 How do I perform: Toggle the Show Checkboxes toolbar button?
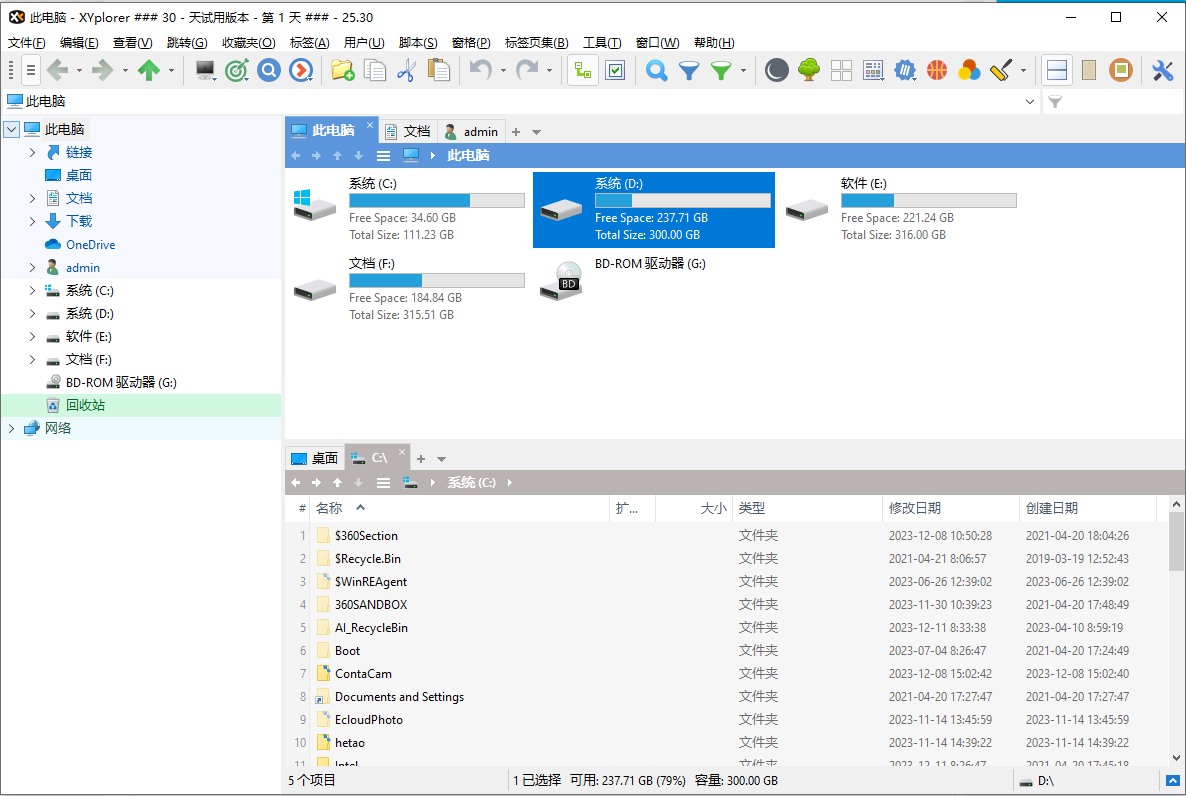coord(615,70)
